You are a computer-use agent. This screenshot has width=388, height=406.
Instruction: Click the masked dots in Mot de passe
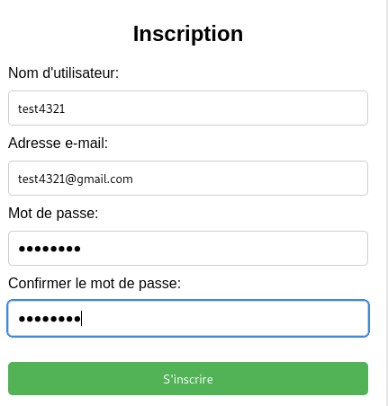[49, 249]
